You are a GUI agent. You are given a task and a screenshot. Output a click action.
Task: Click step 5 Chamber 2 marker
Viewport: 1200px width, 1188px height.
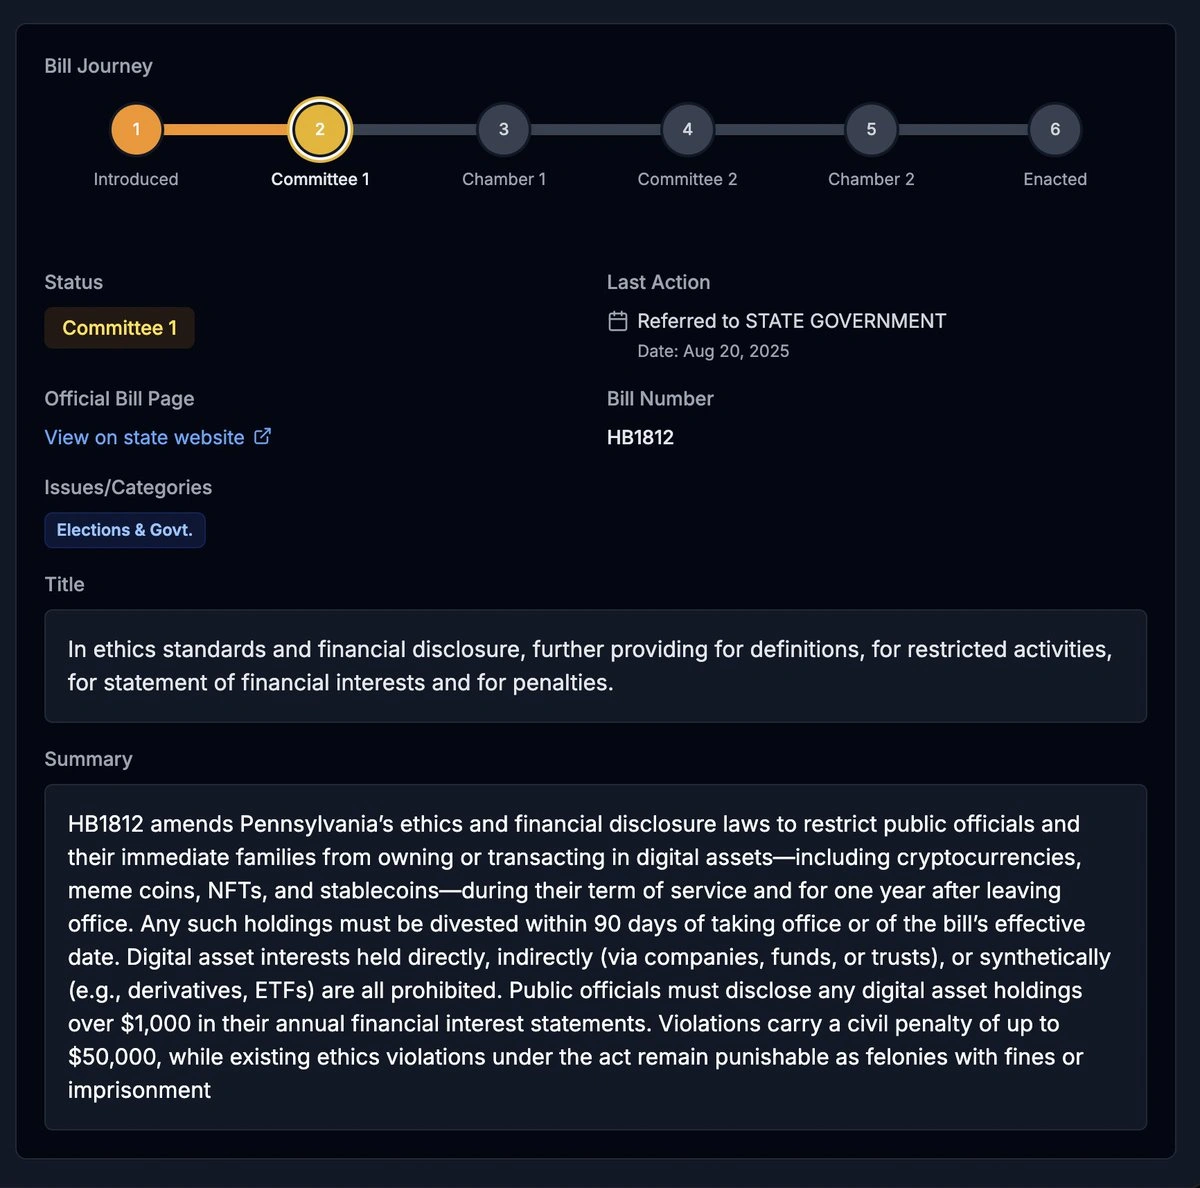click(x=871, y=130)
